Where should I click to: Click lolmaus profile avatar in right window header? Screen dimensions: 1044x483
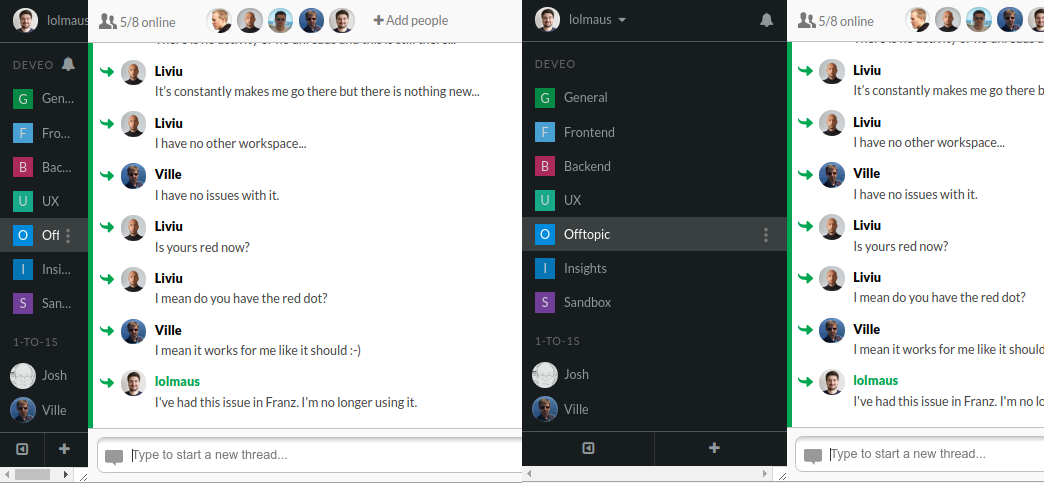pos(547,20)
